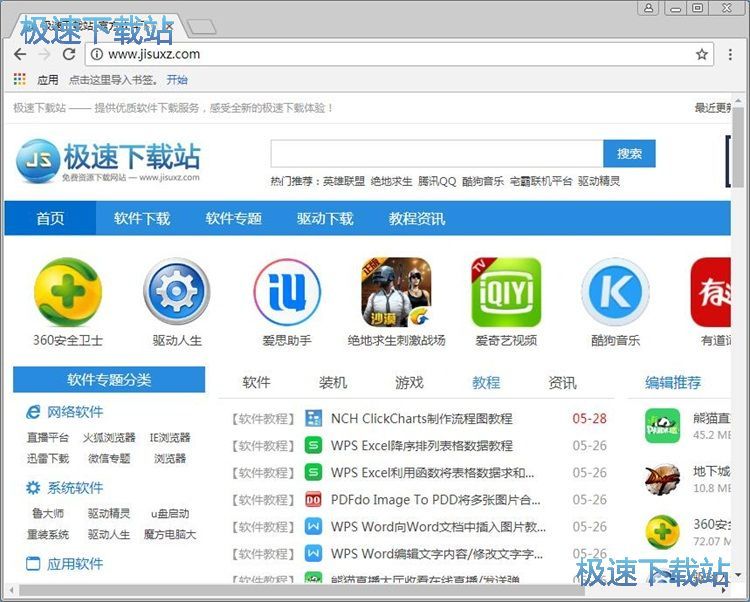Select 火狐浏览器 under 网络软件
Screen dimensions: 750x602
(109, 438)
